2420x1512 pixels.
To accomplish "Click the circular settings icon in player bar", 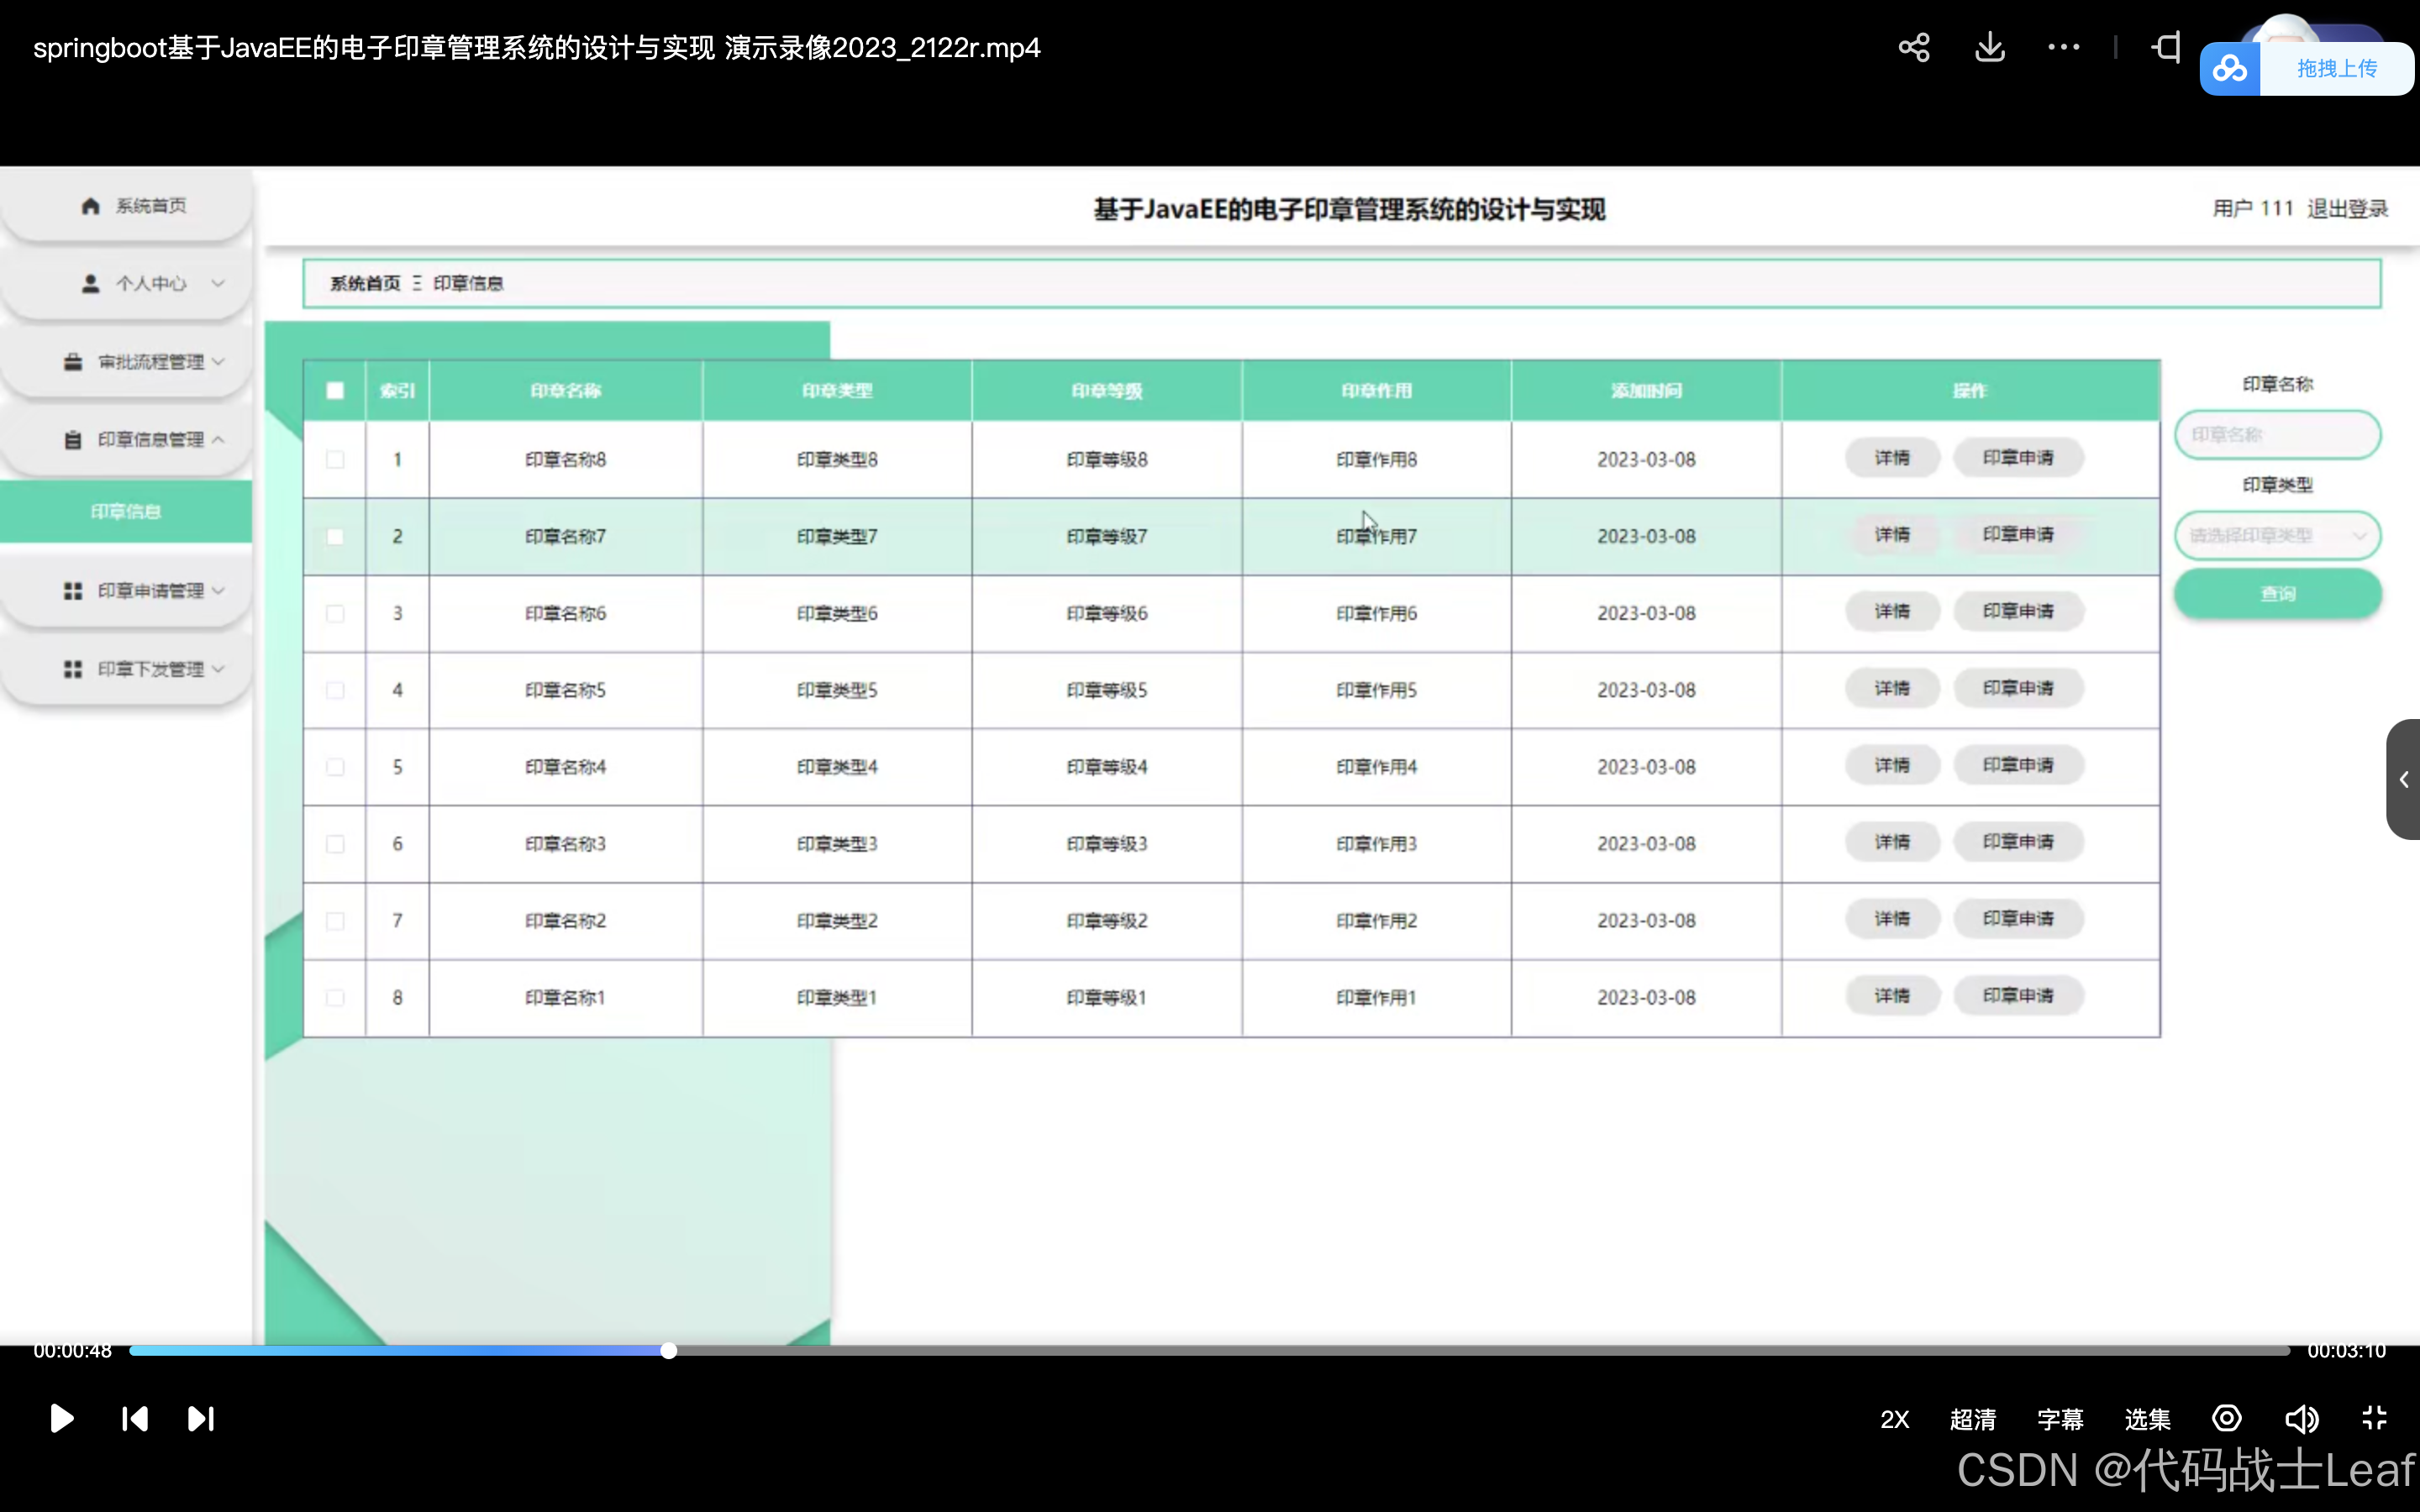I will (x=2227, y=1418).
